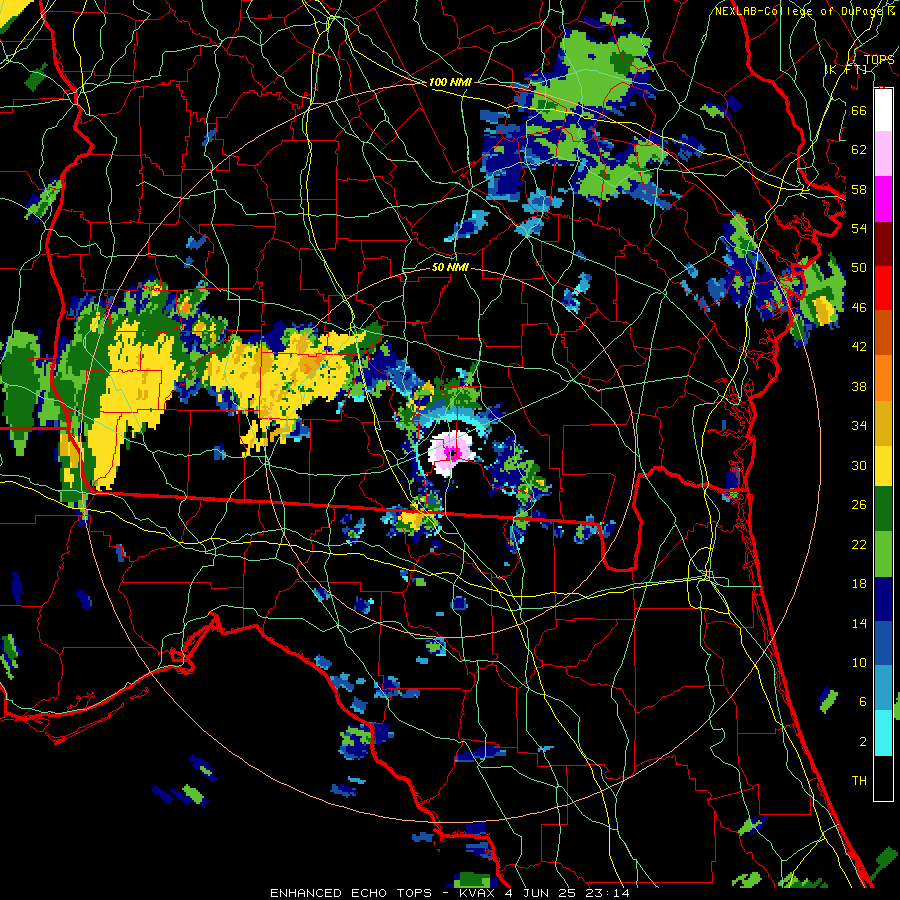Click the white swatch in the tops legend

[x=883, y=110]
